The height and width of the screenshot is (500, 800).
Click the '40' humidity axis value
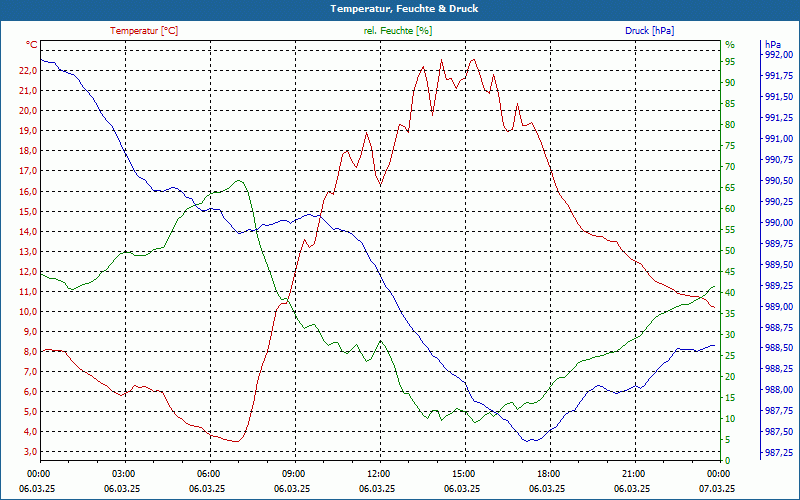tap(730, 293)
